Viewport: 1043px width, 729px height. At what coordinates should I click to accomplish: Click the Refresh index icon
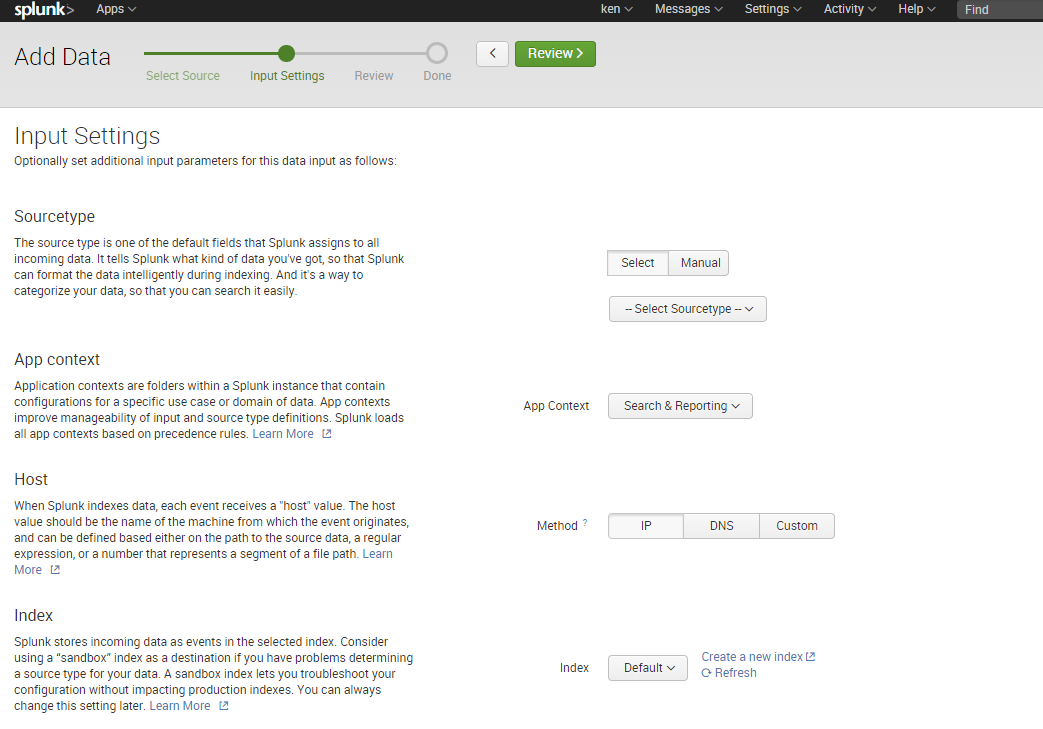click(706, 674)
